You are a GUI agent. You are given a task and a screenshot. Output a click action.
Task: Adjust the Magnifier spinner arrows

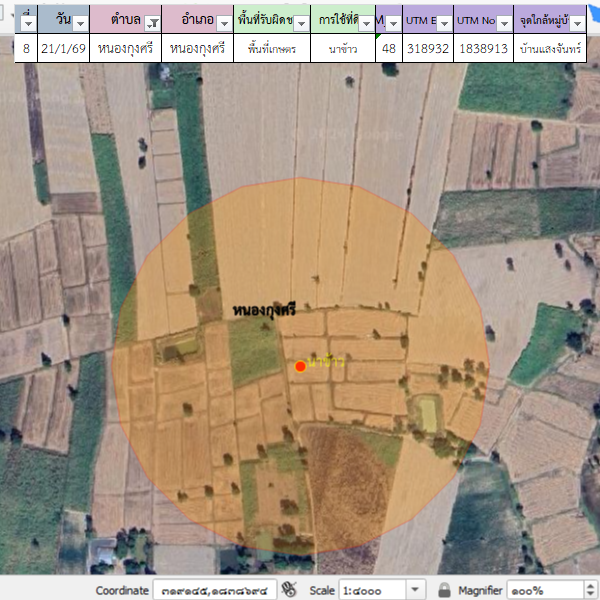click(x=584, y=590)
